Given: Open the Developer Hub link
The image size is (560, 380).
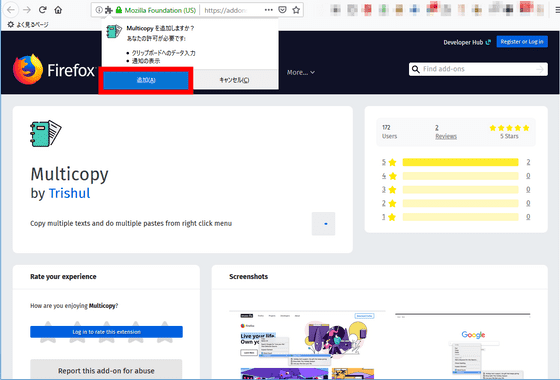Looking at the screenshot, I should pos(467,42).
